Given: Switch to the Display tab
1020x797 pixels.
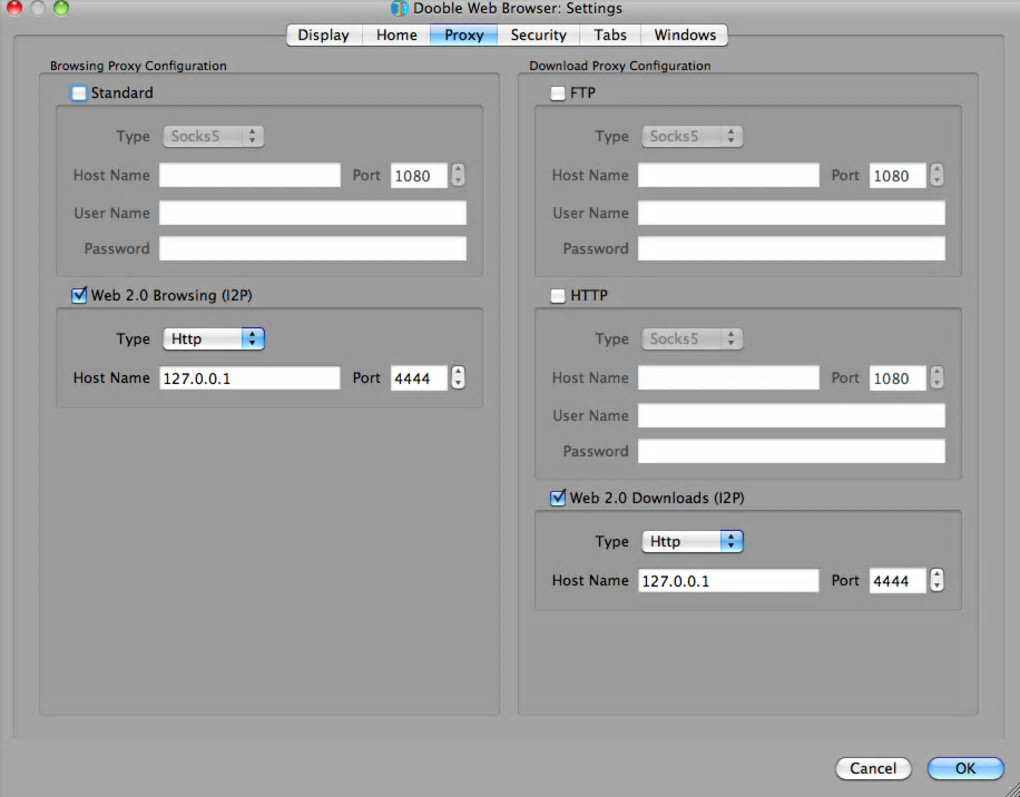Looking at the screenshot, I should (x=323, y=35).
